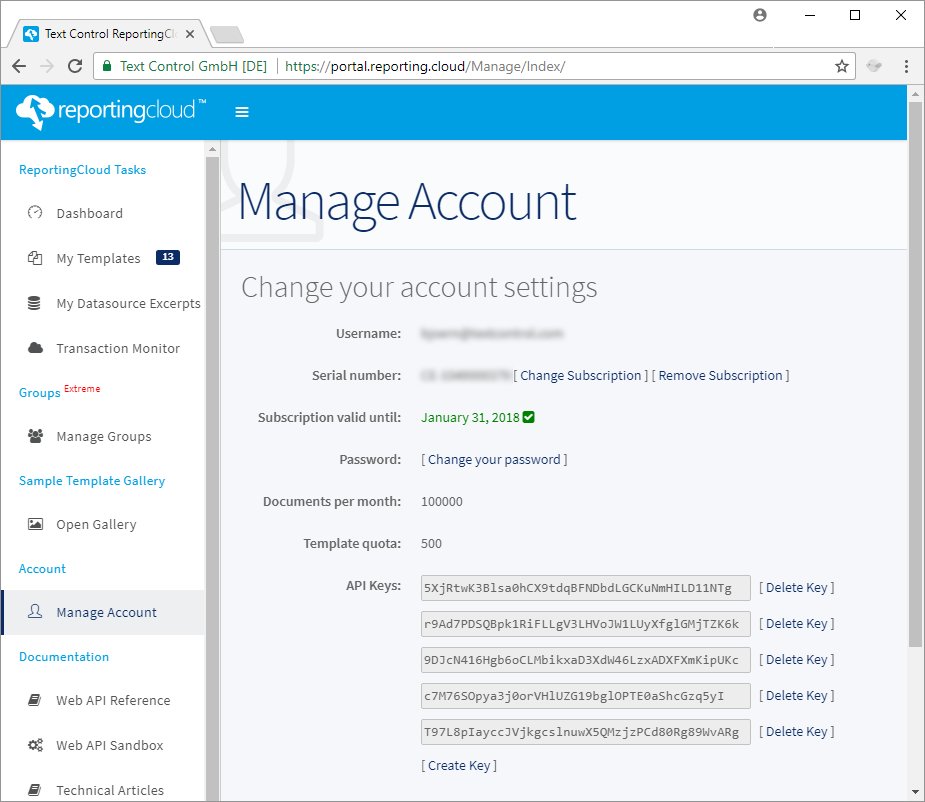
Task: Click the Manage Groups people icon
Action: tap(35, 436)
